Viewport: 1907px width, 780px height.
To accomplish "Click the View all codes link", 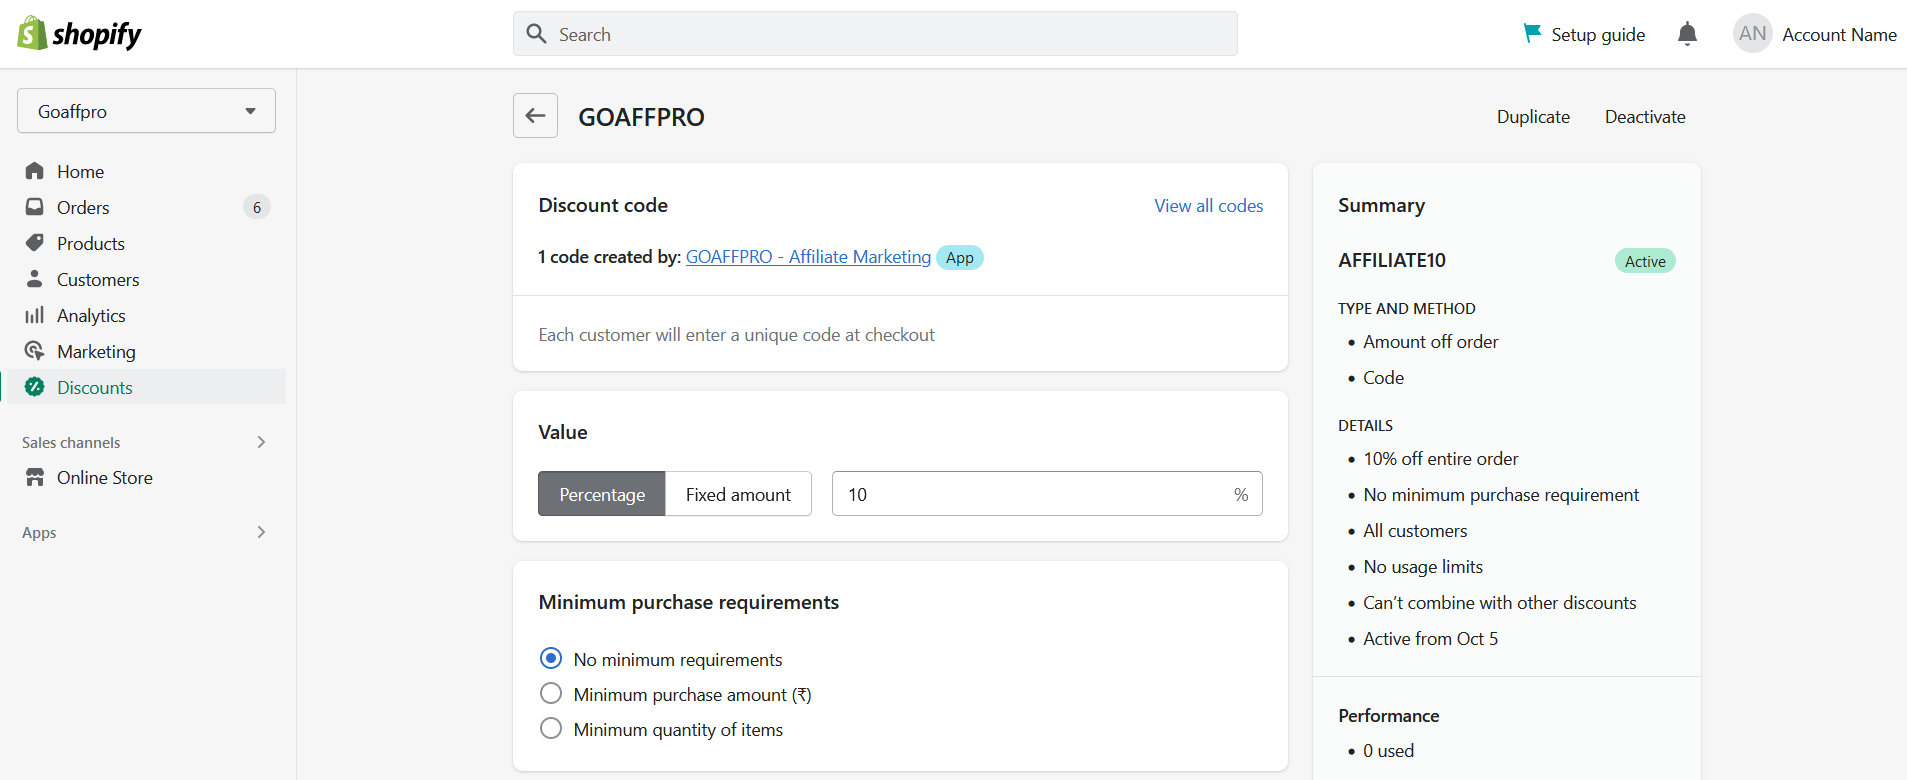I will pyautogui.click(x=1208, y=205).
